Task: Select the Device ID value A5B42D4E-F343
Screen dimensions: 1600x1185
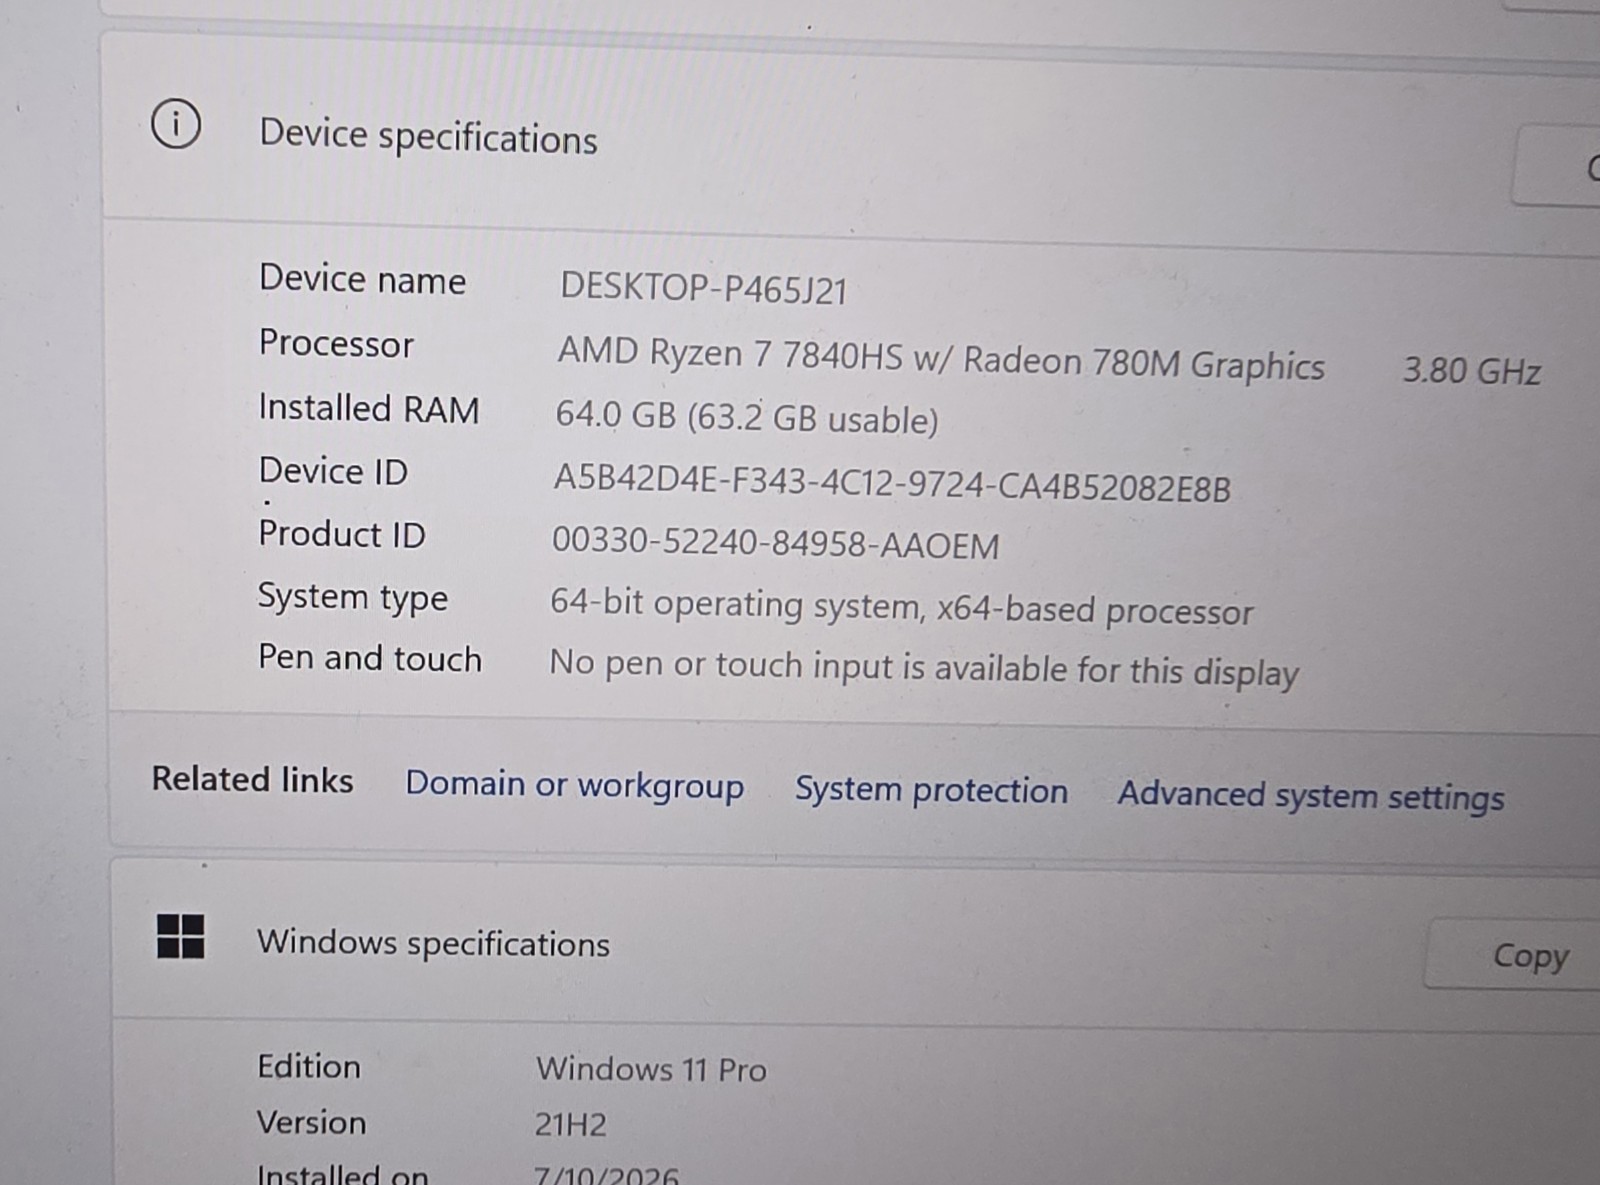Action: click(x=892, y=483)
